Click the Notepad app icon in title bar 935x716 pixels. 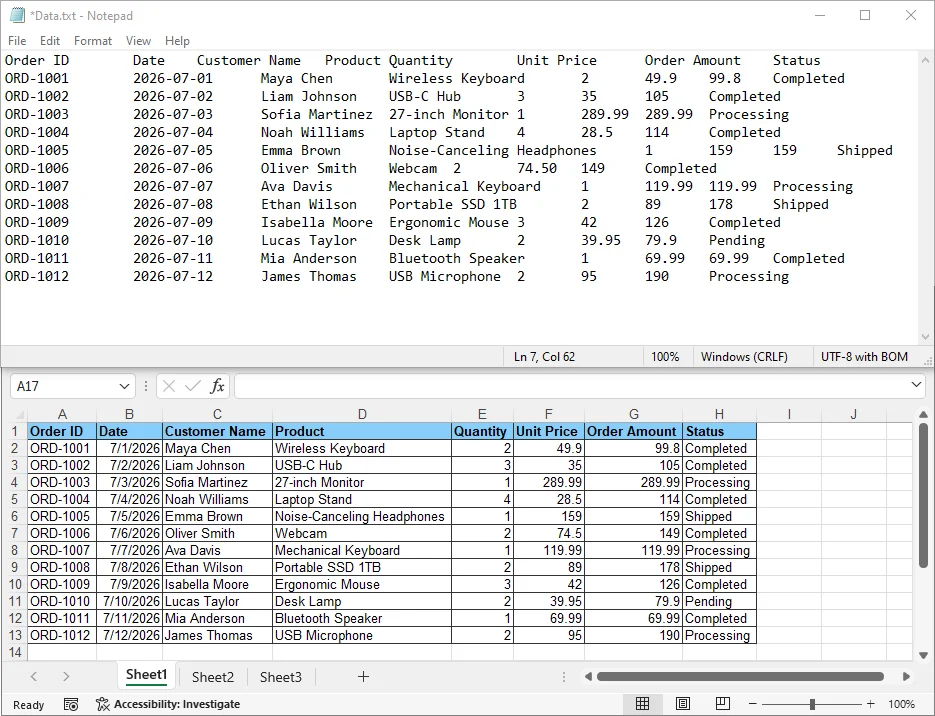[17, 16]
